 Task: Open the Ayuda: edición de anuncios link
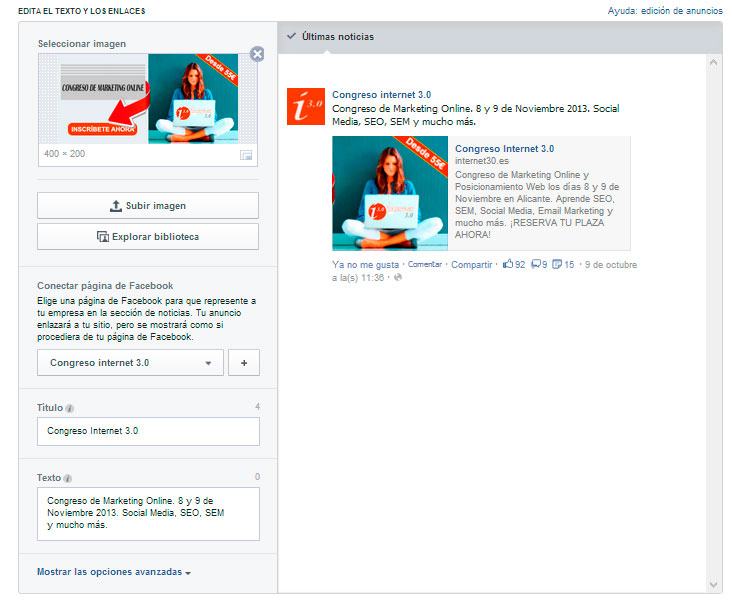[x=665, y=11]
